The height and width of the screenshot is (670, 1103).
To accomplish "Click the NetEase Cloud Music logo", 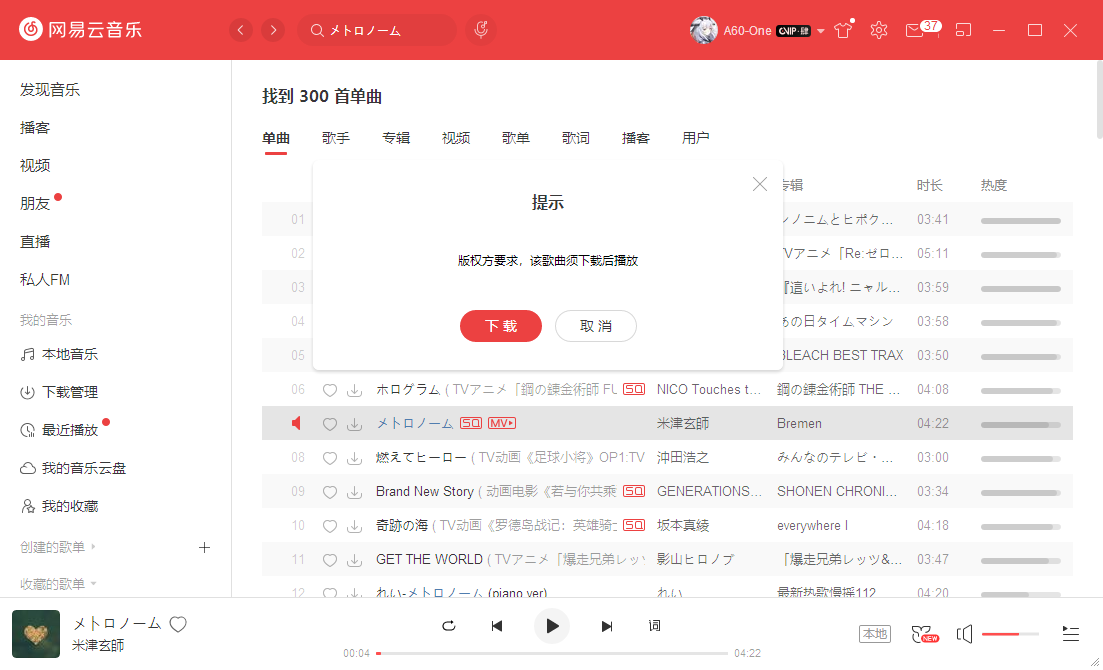I will [x=80, y=30].
